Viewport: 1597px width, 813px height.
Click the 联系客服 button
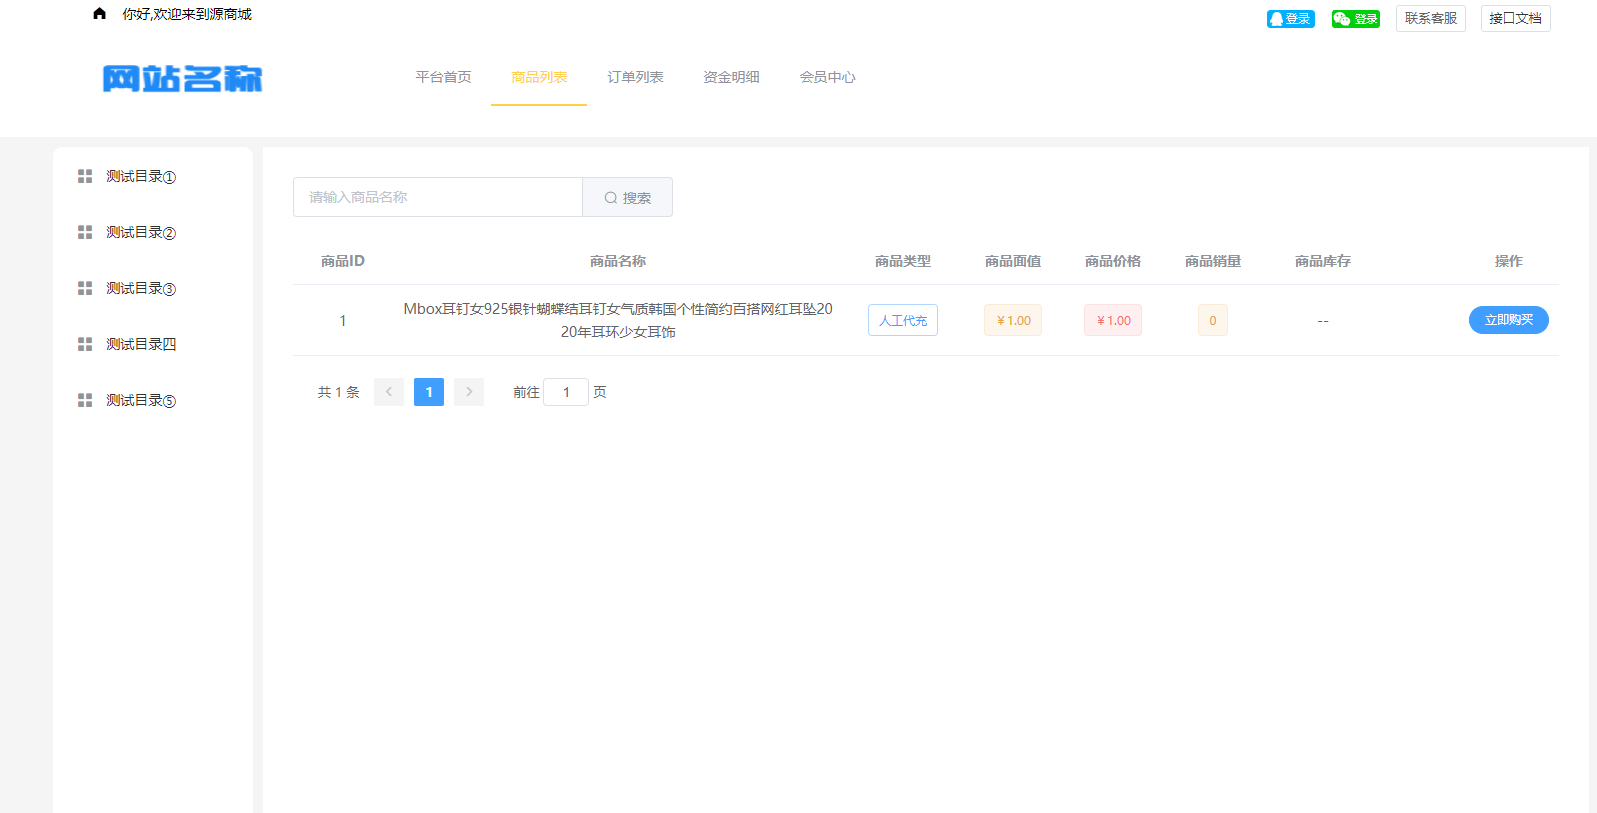pyautogui.click(x=1430, y=18)
